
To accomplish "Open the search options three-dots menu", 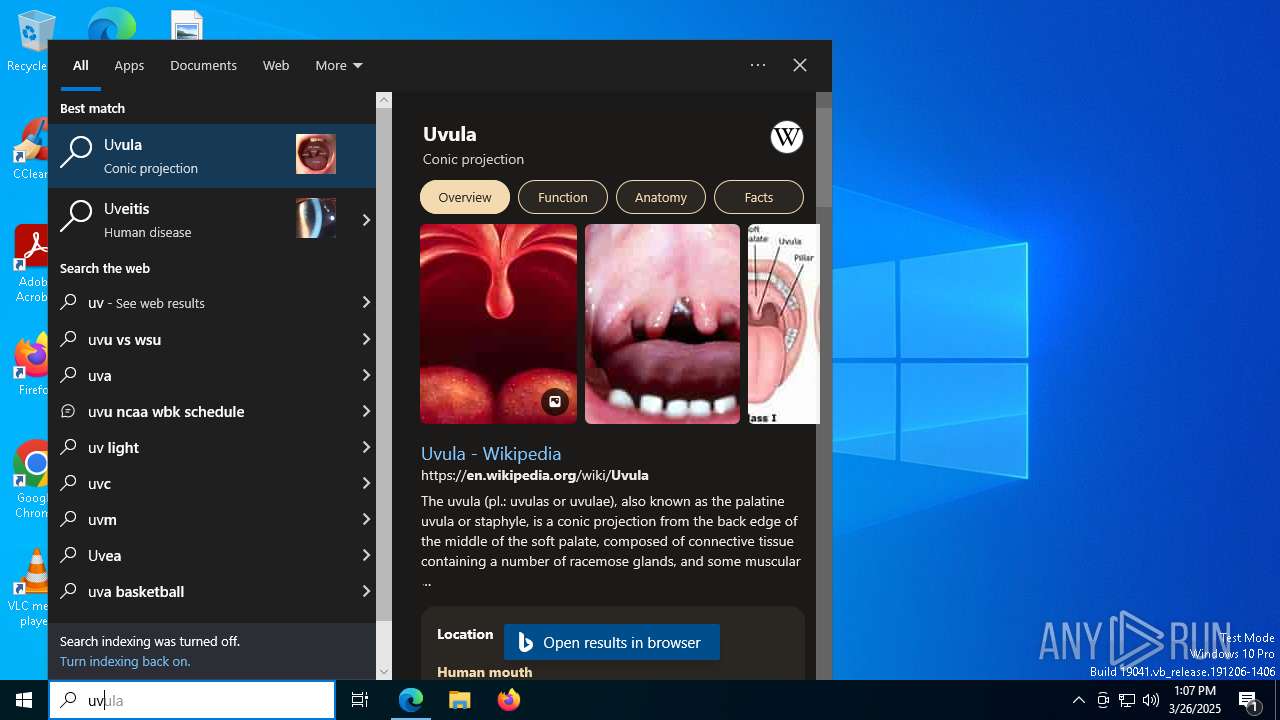I will (x=758, y=65).
